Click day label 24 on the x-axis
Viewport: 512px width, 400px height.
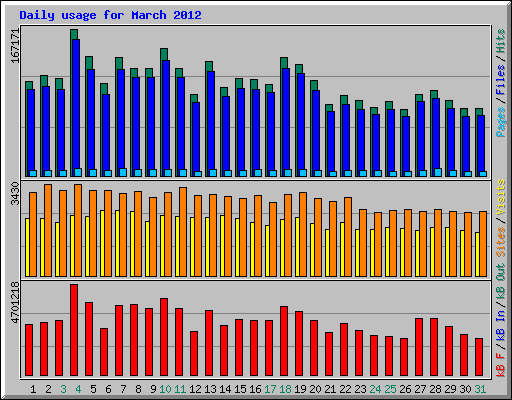click(375, 389)
